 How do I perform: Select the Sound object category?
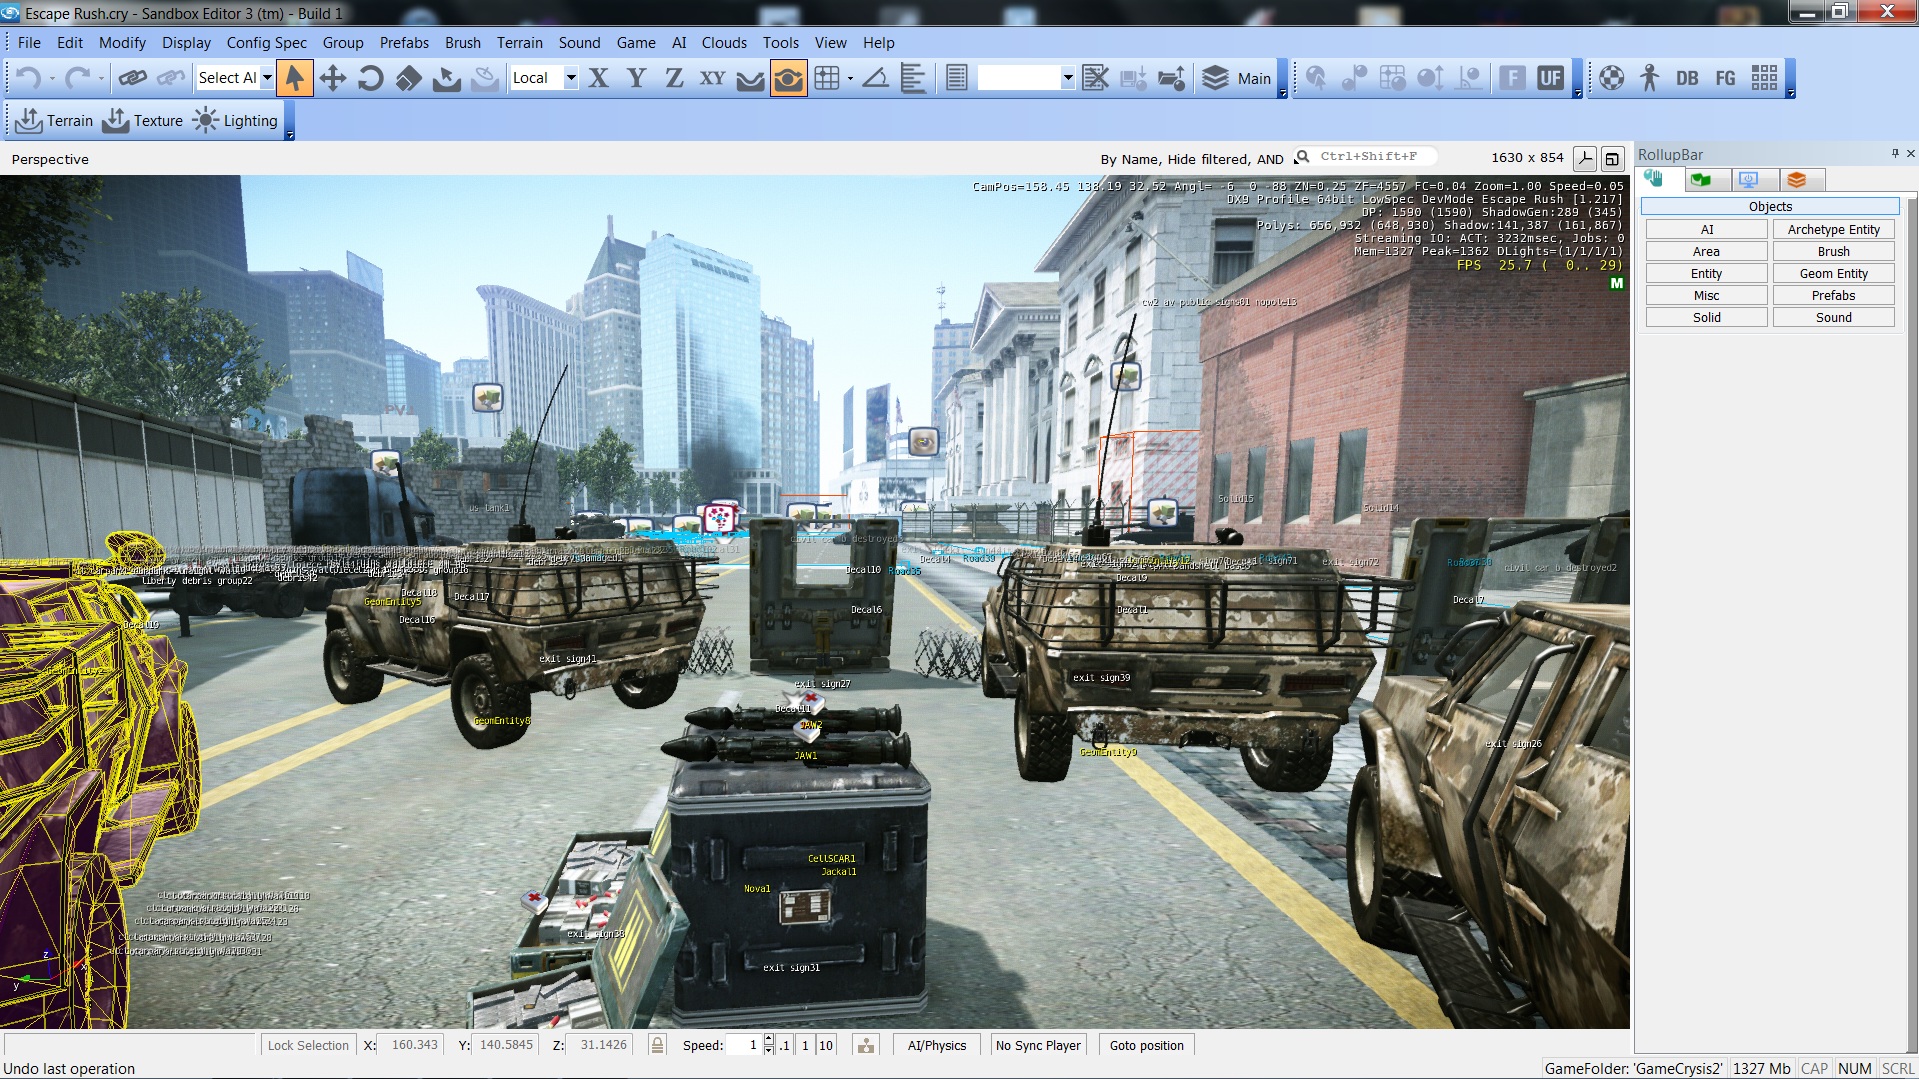[x=1834, y=318]
